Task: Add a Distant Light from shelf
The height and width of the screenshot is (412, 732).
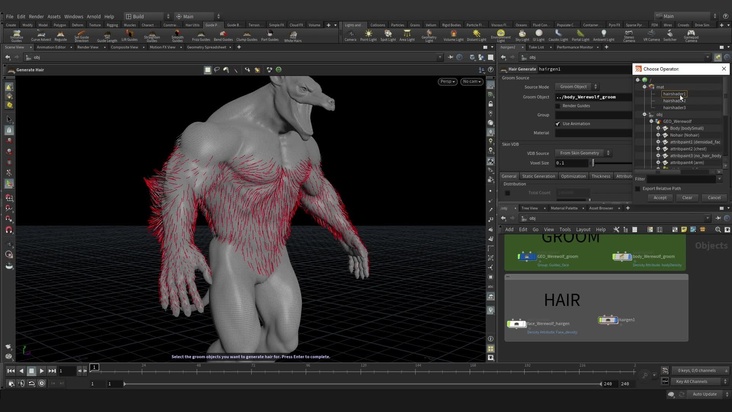Action: pos(476,35)
